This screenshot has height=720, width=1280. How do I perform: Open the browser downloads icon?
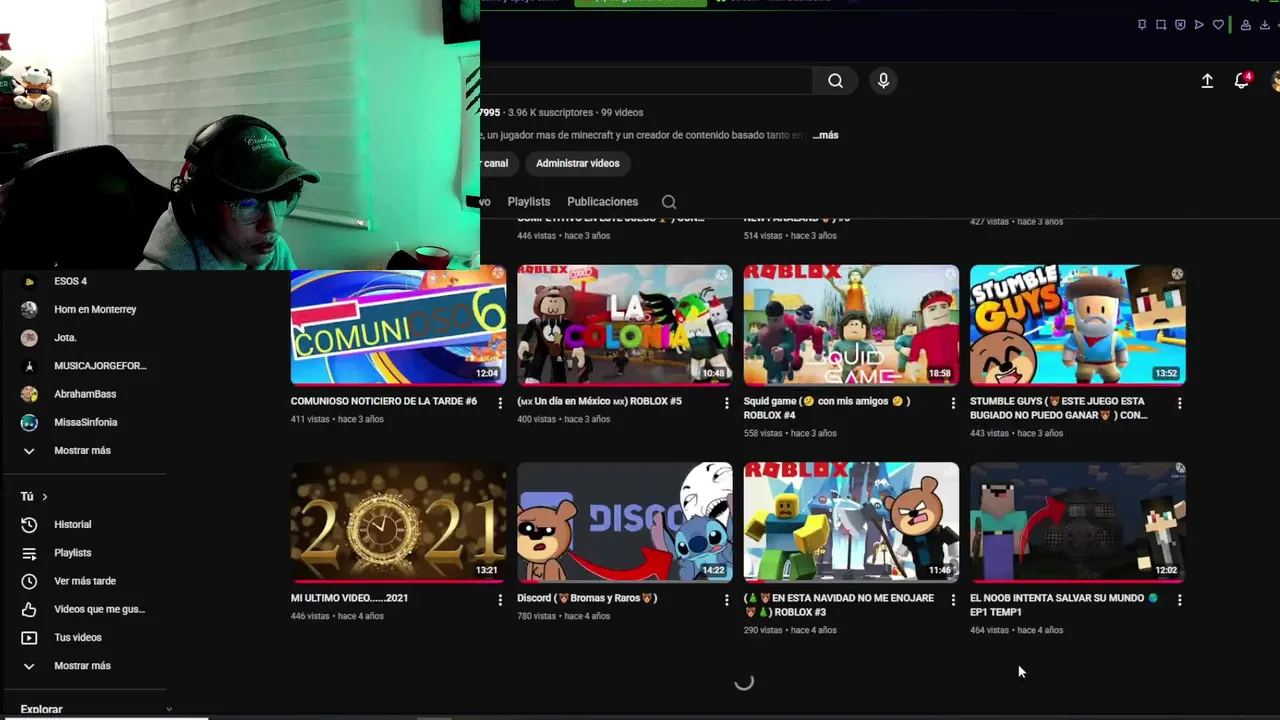(x=1265, y=25)
